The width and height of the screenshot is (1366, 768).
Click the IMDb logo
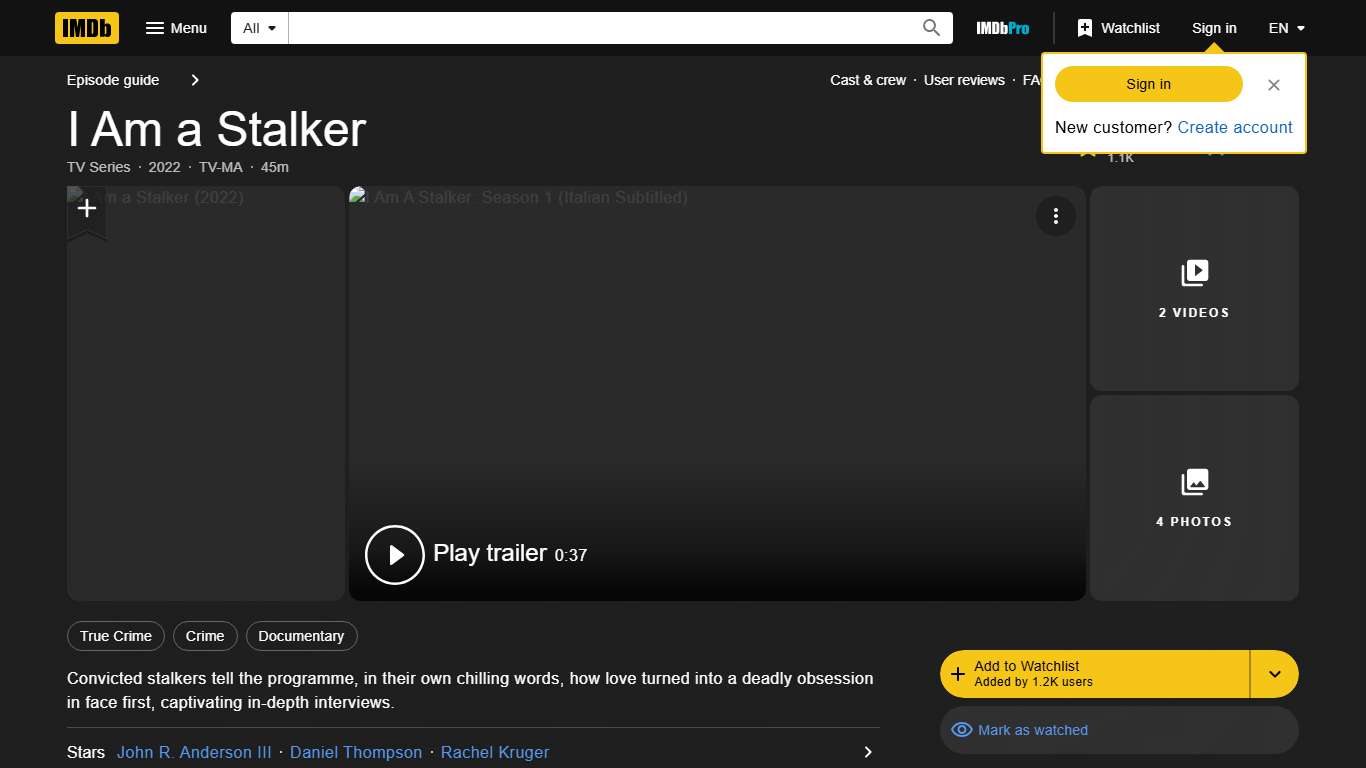click(x=86, y=27)
